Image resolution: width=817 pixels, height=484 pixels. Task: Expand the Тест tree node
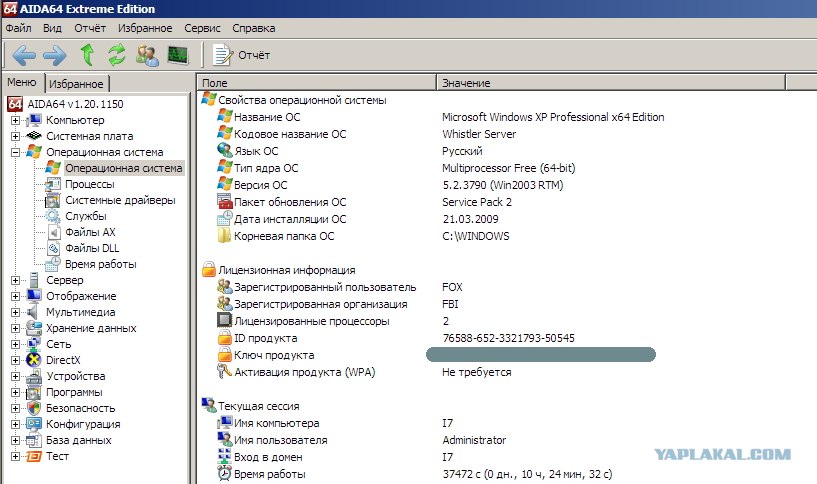pos(16,457)
